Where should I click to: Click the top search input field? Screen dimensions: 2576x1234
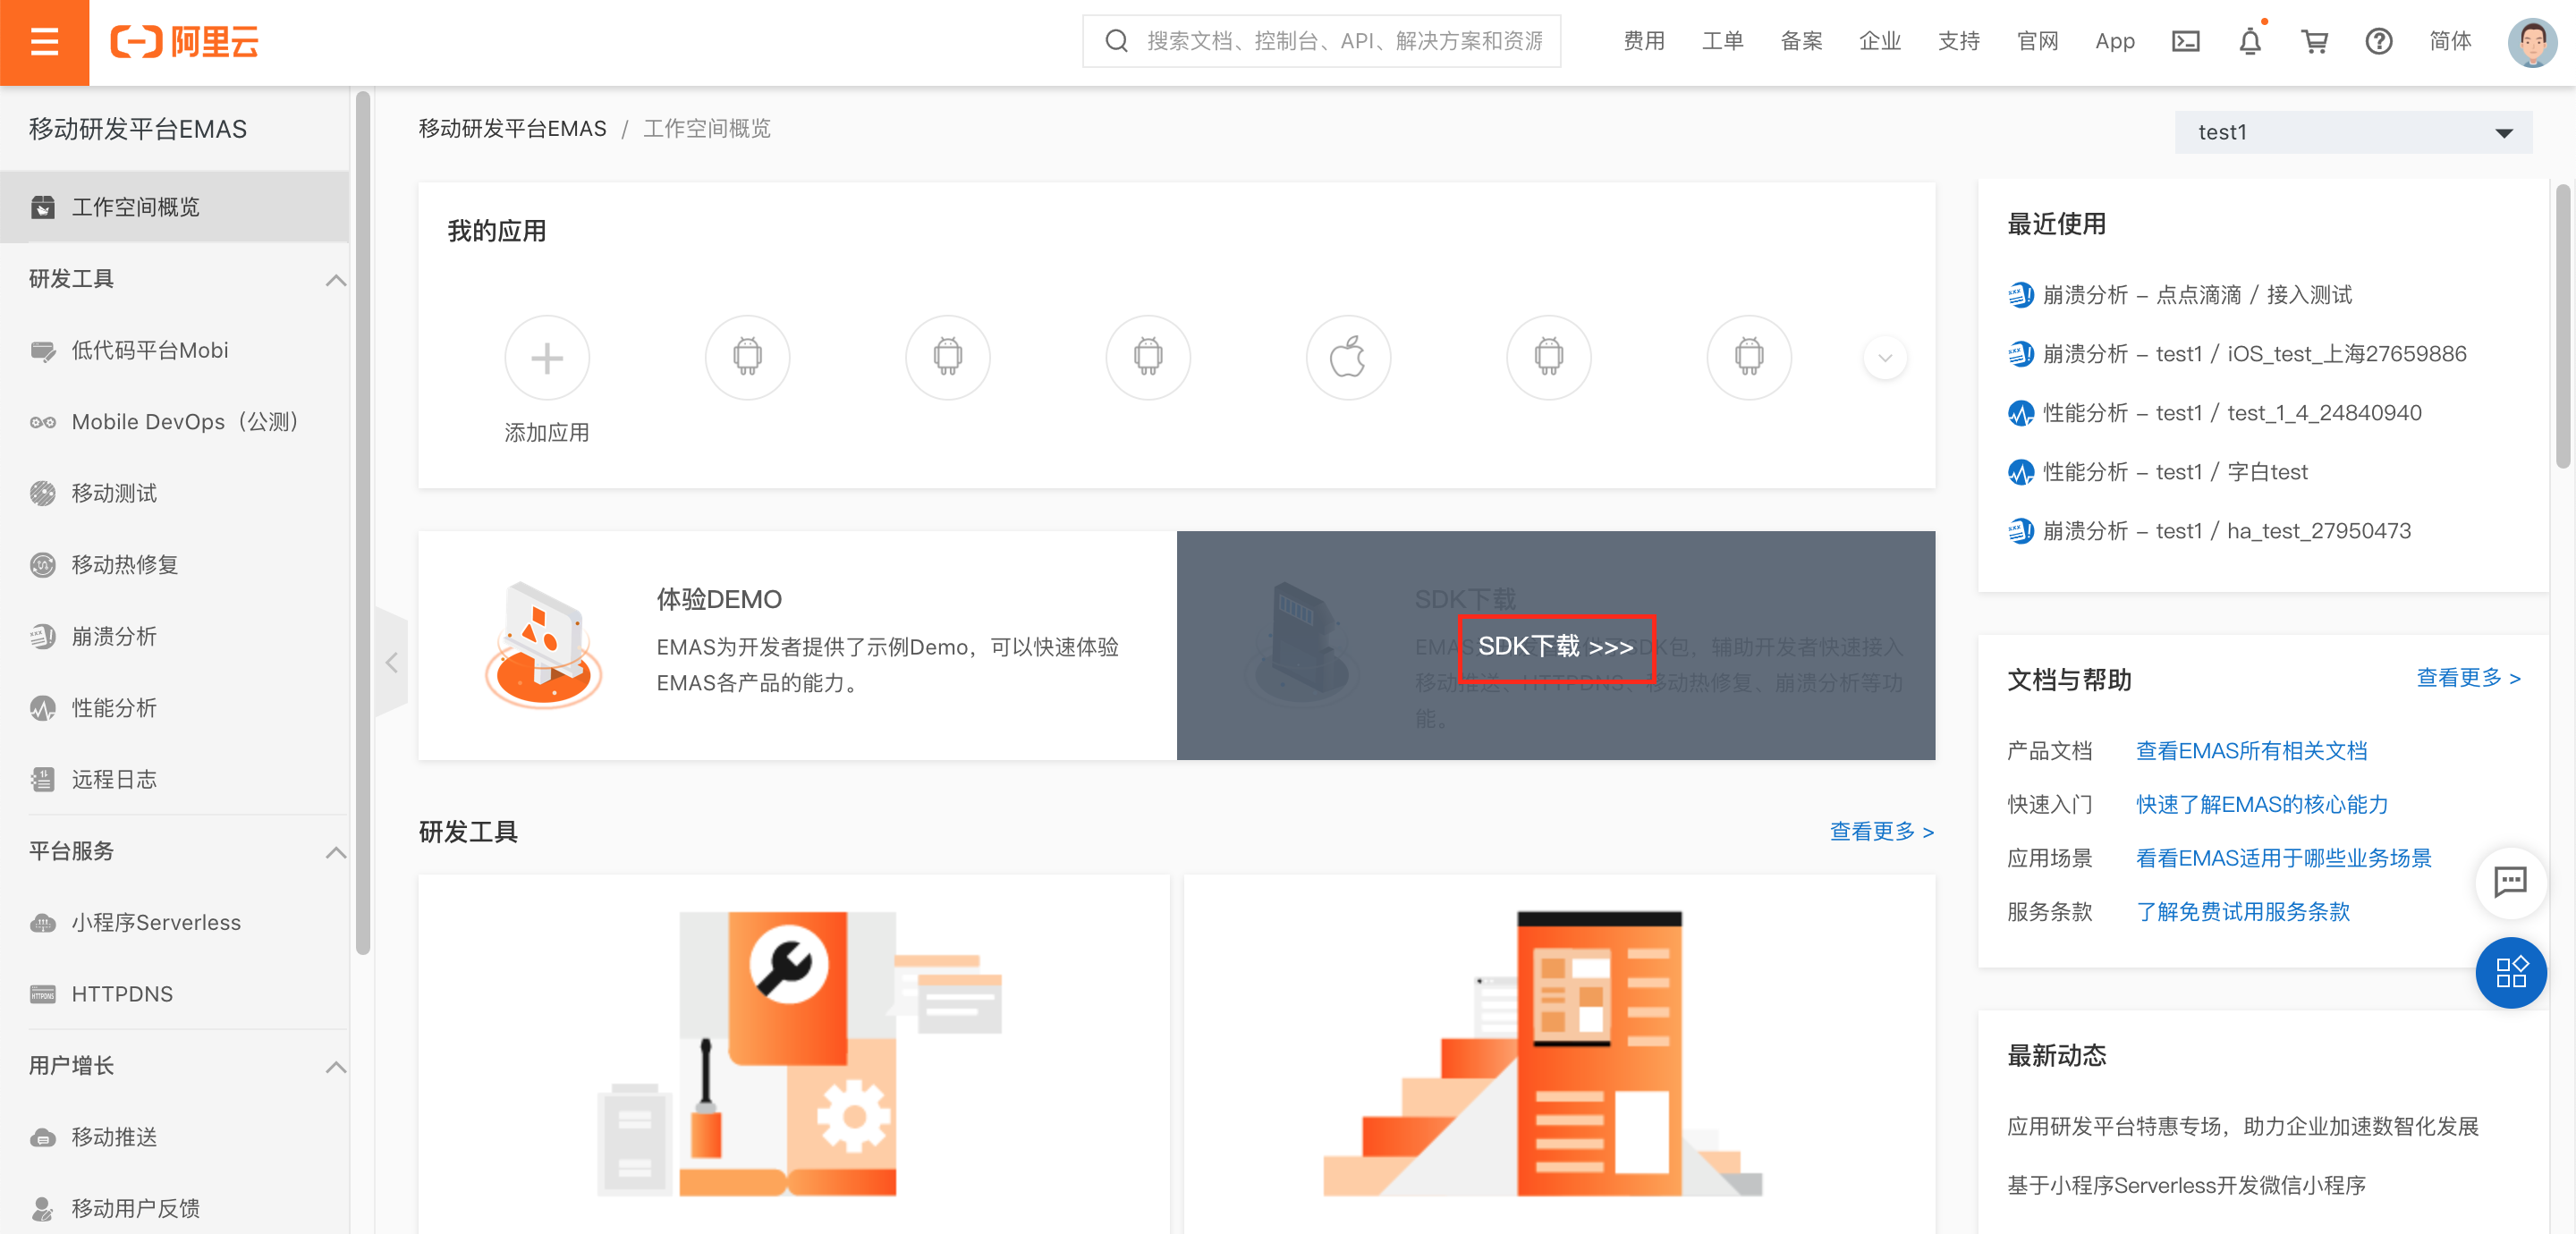click(1321, 41)
